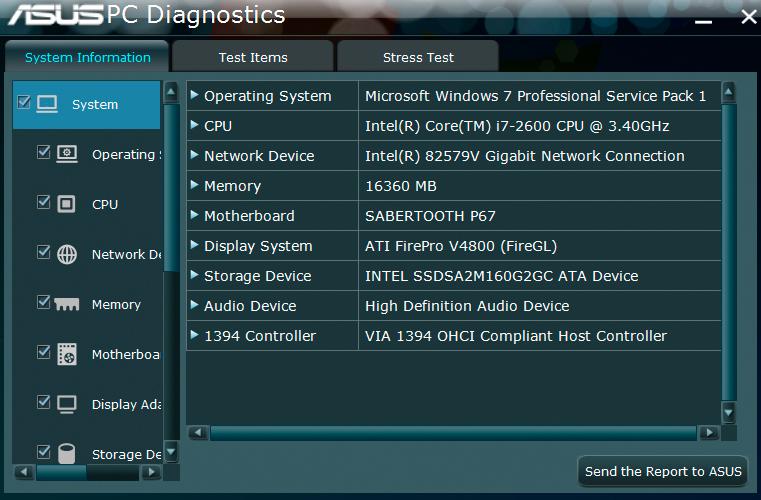Select CPU label in the sidebar list
The width and height of the screenshot is (761, 500).
pos(105,204)
